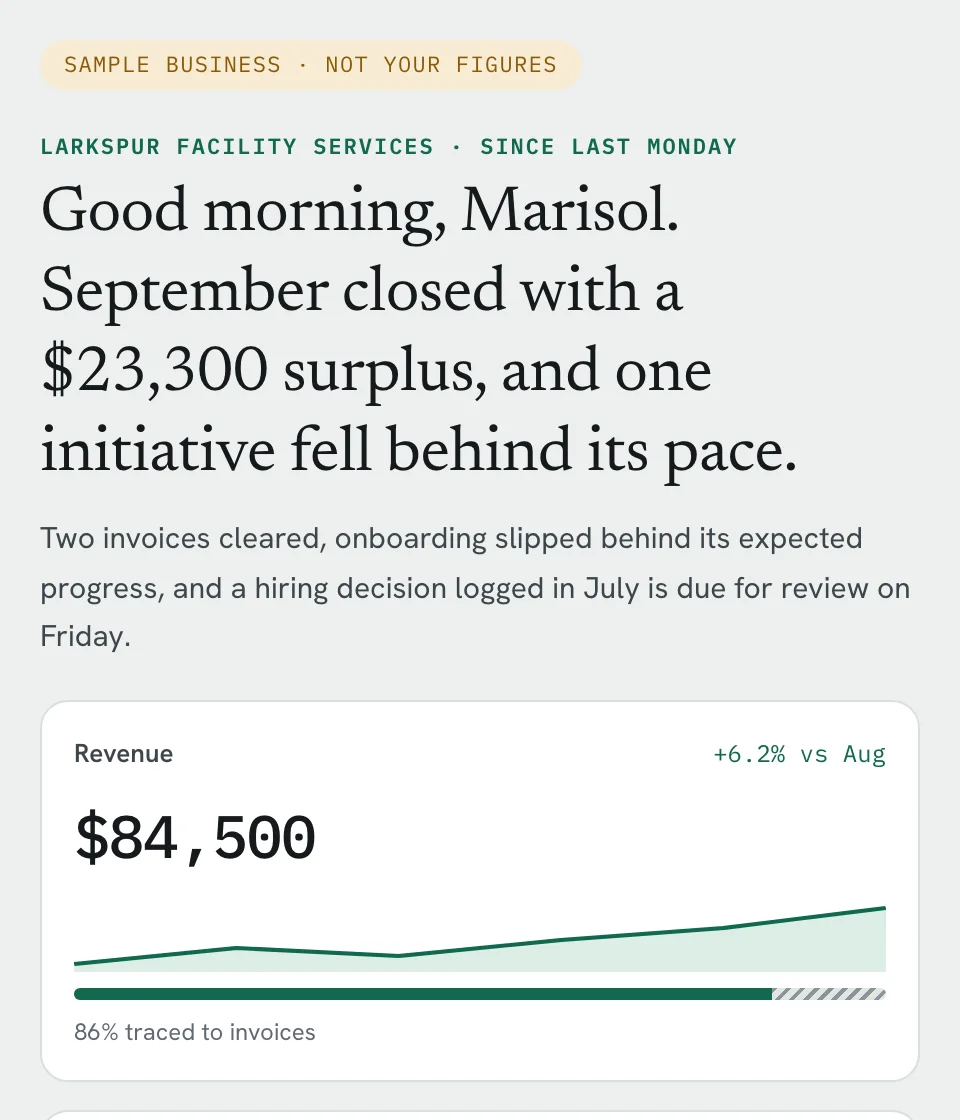Click the +6.2% vs Aug change indicator

click(x=799, y=754)
